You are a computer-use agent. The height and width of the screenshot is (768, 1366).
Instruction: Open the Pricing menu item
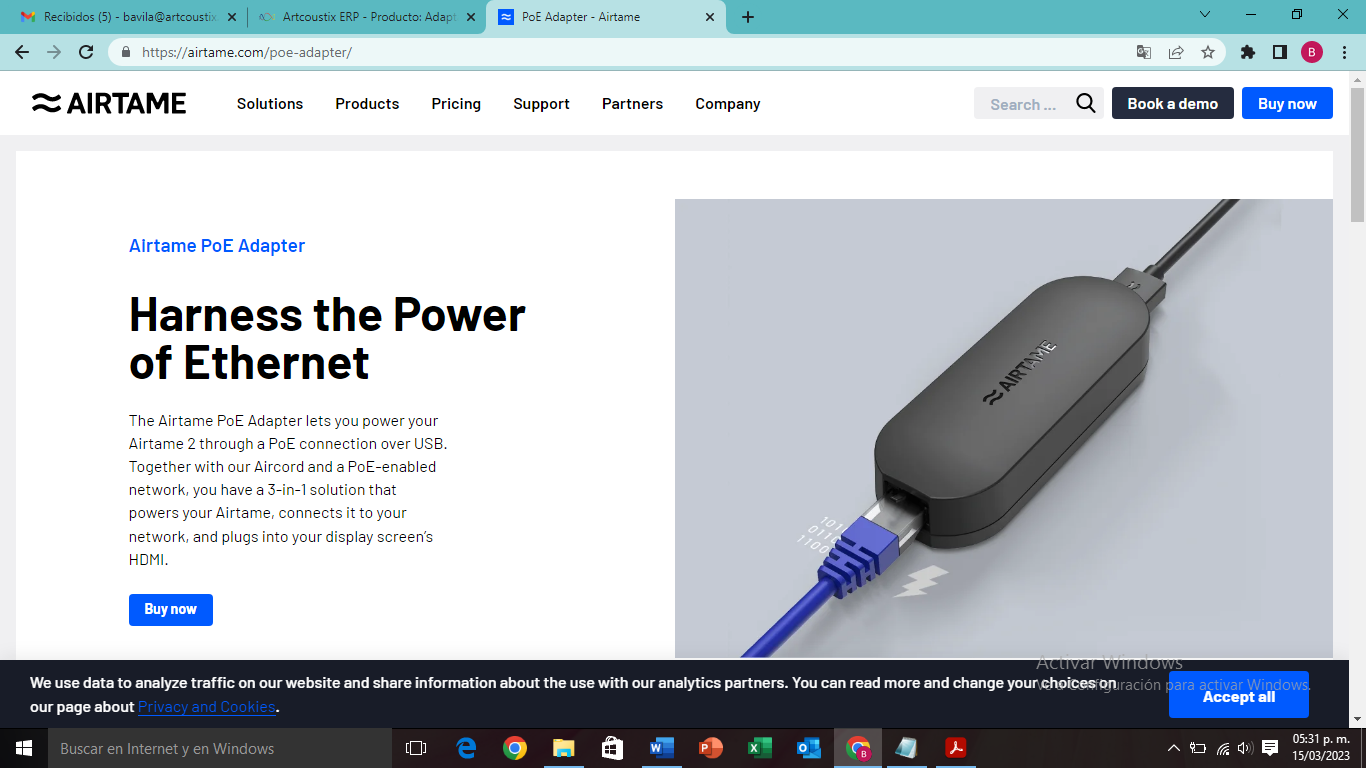click(456, 104)
